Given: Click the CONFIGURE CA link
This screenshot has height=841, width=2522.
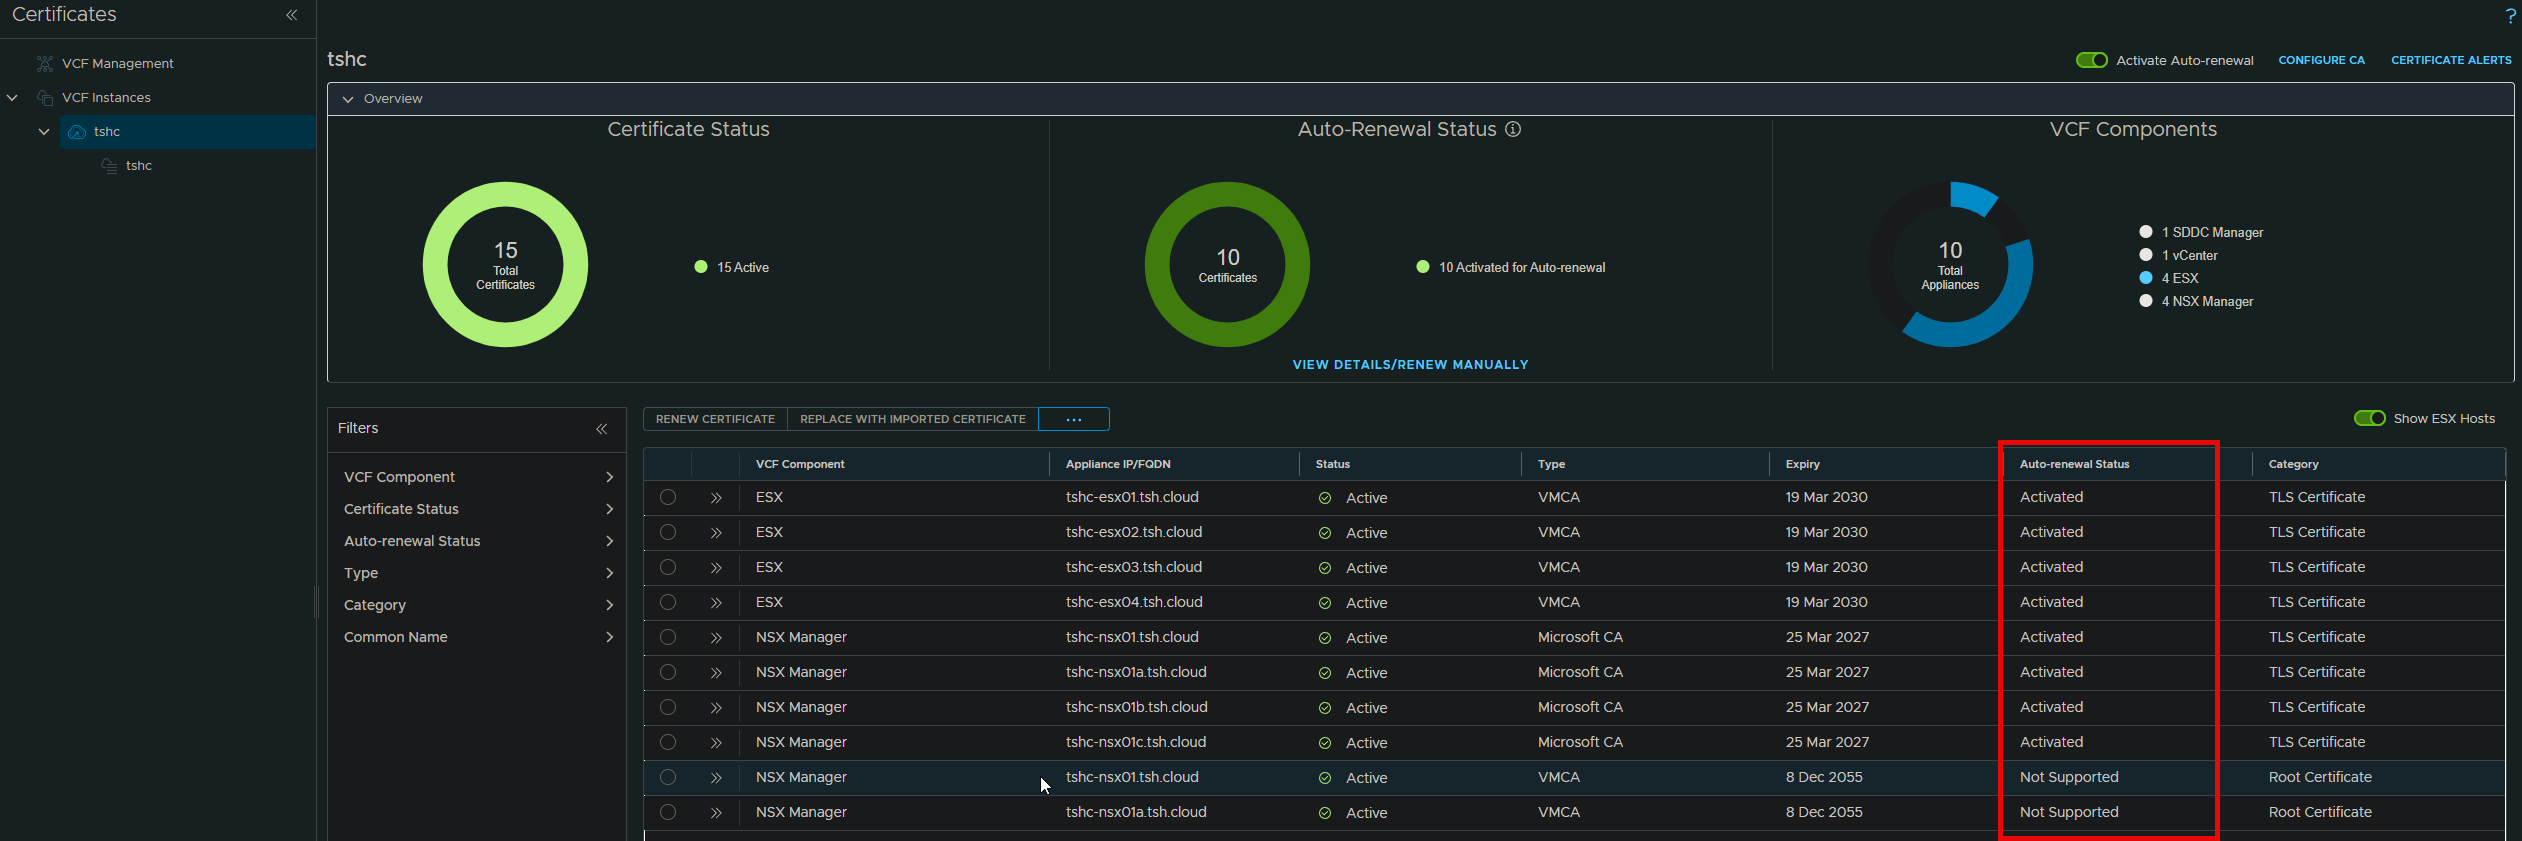Looking at the screenshot, I should pyautogui.click(x=2321, y=60).
